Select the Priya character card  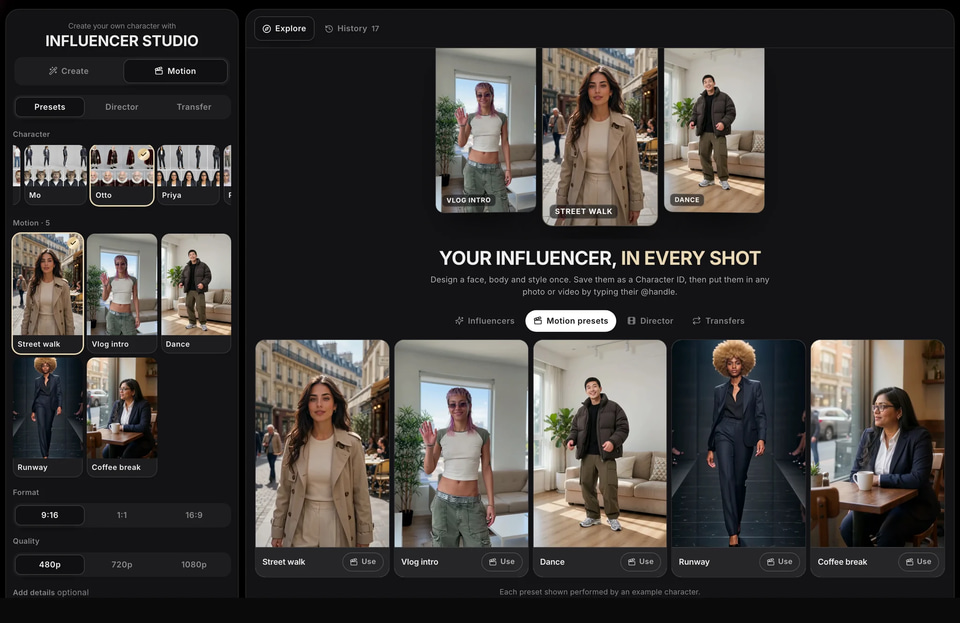[x=188, y=174]
